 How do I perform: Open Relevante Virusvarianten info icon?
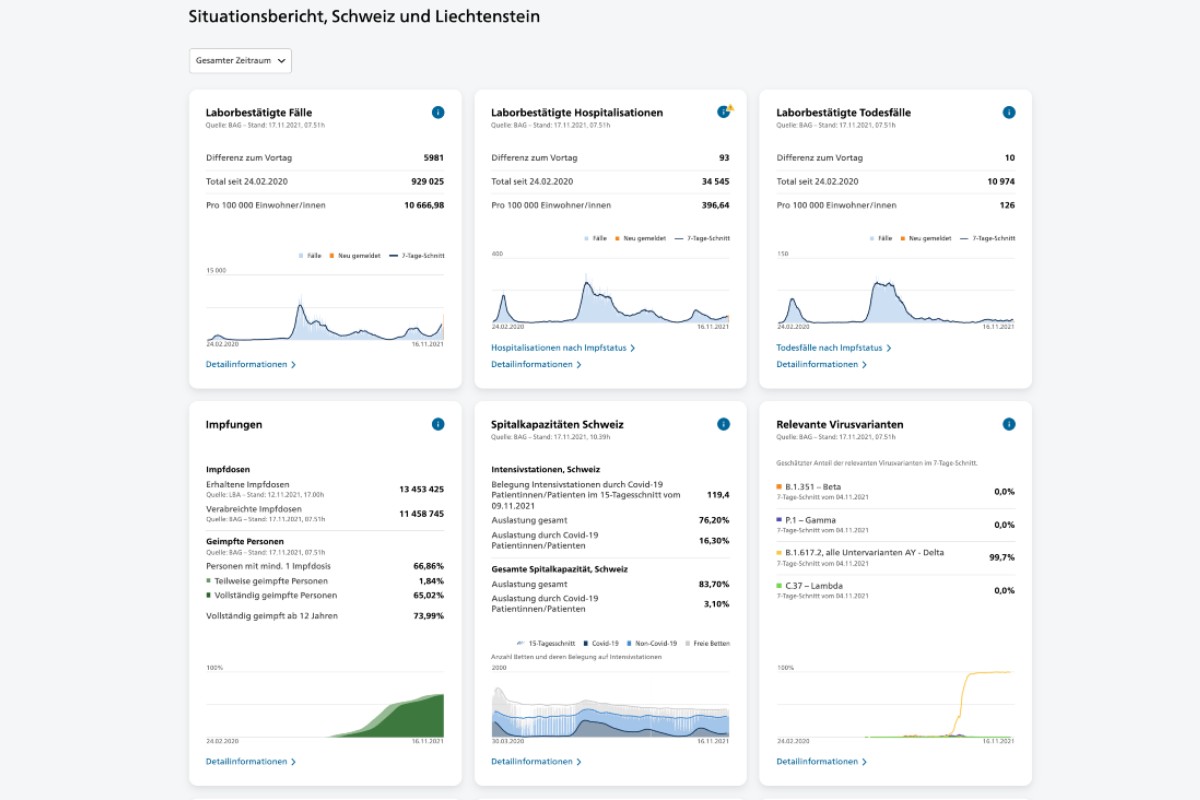[1009, 424]
